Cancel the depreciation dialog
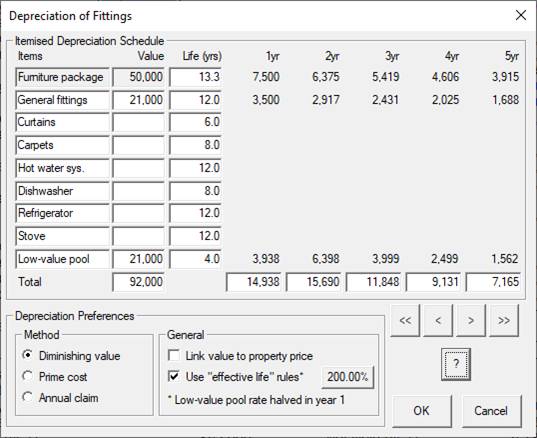This screenshot has width=537, height=438. click(x=491, y=411)
